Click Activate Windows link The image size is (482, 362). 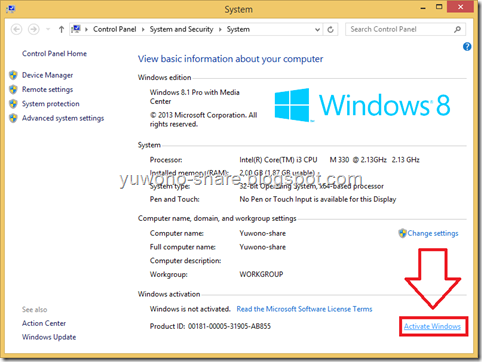432,326
